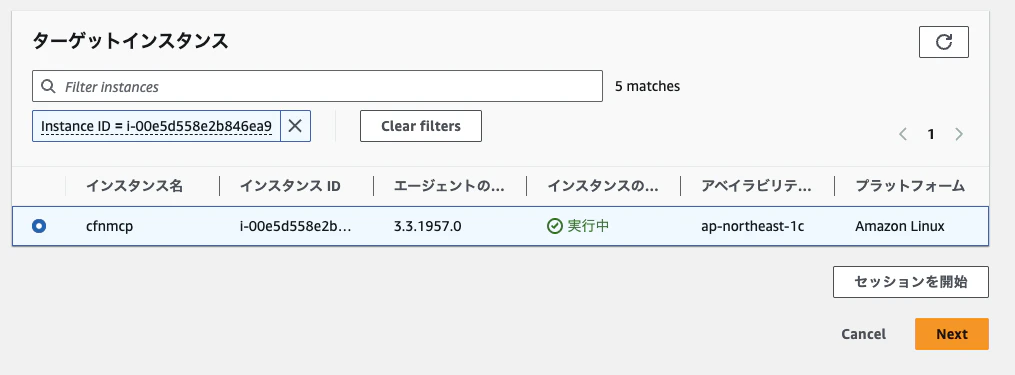Sort by インスタンスの status column header
Screen dimensions: 1015x375
point(603,187)
